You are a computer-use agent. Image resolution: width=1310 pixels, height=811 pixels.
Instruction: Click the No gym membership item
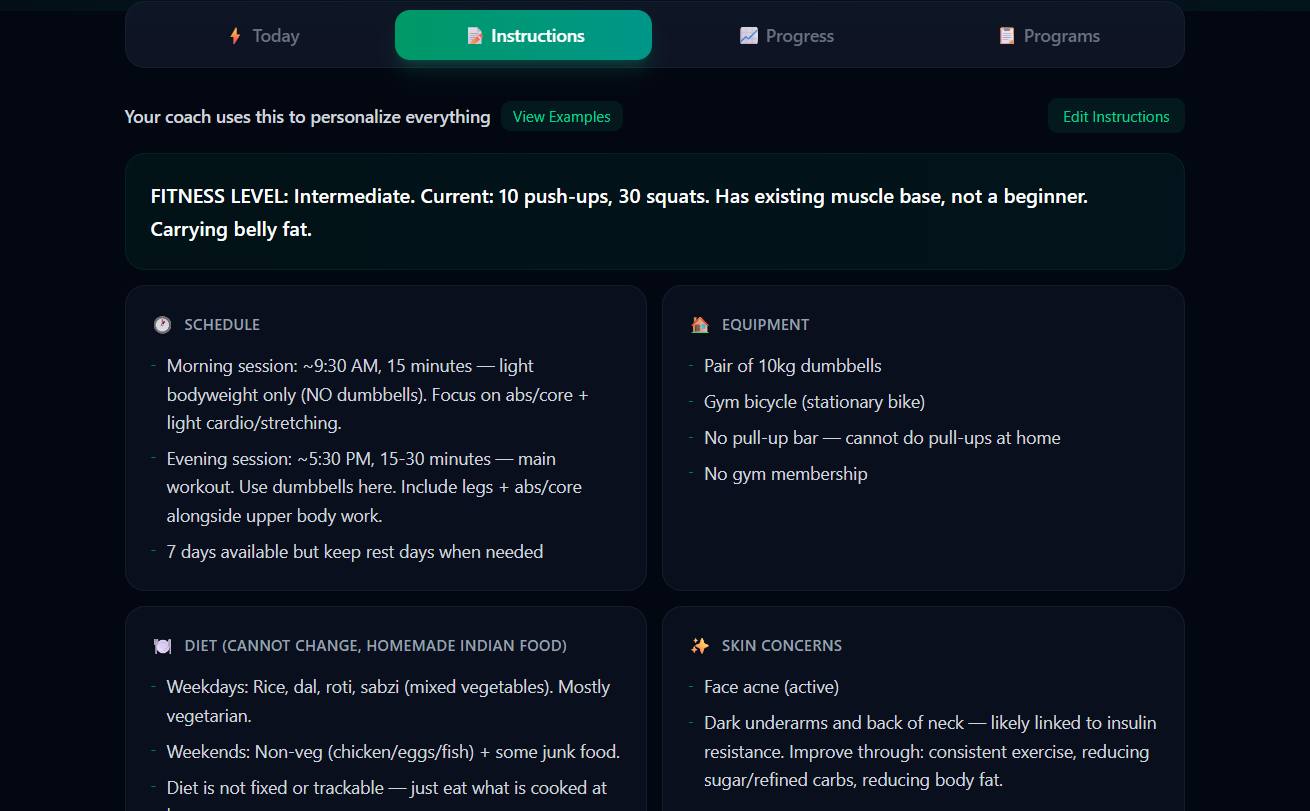point(786,474)
